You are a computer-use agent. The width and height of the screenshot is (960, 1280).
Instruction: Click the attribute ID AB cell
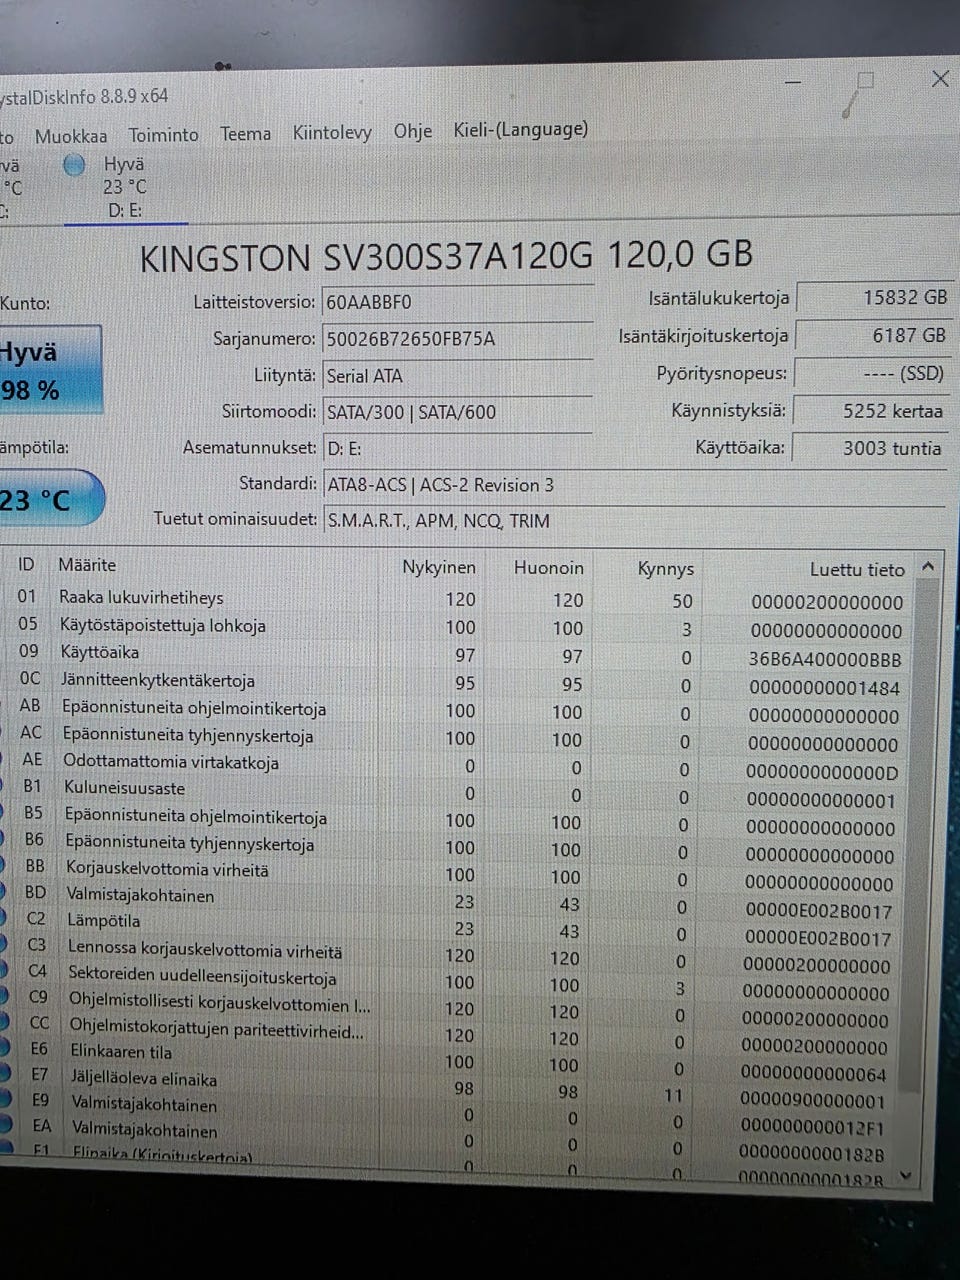pyautogui.click(x=30, y=706)
